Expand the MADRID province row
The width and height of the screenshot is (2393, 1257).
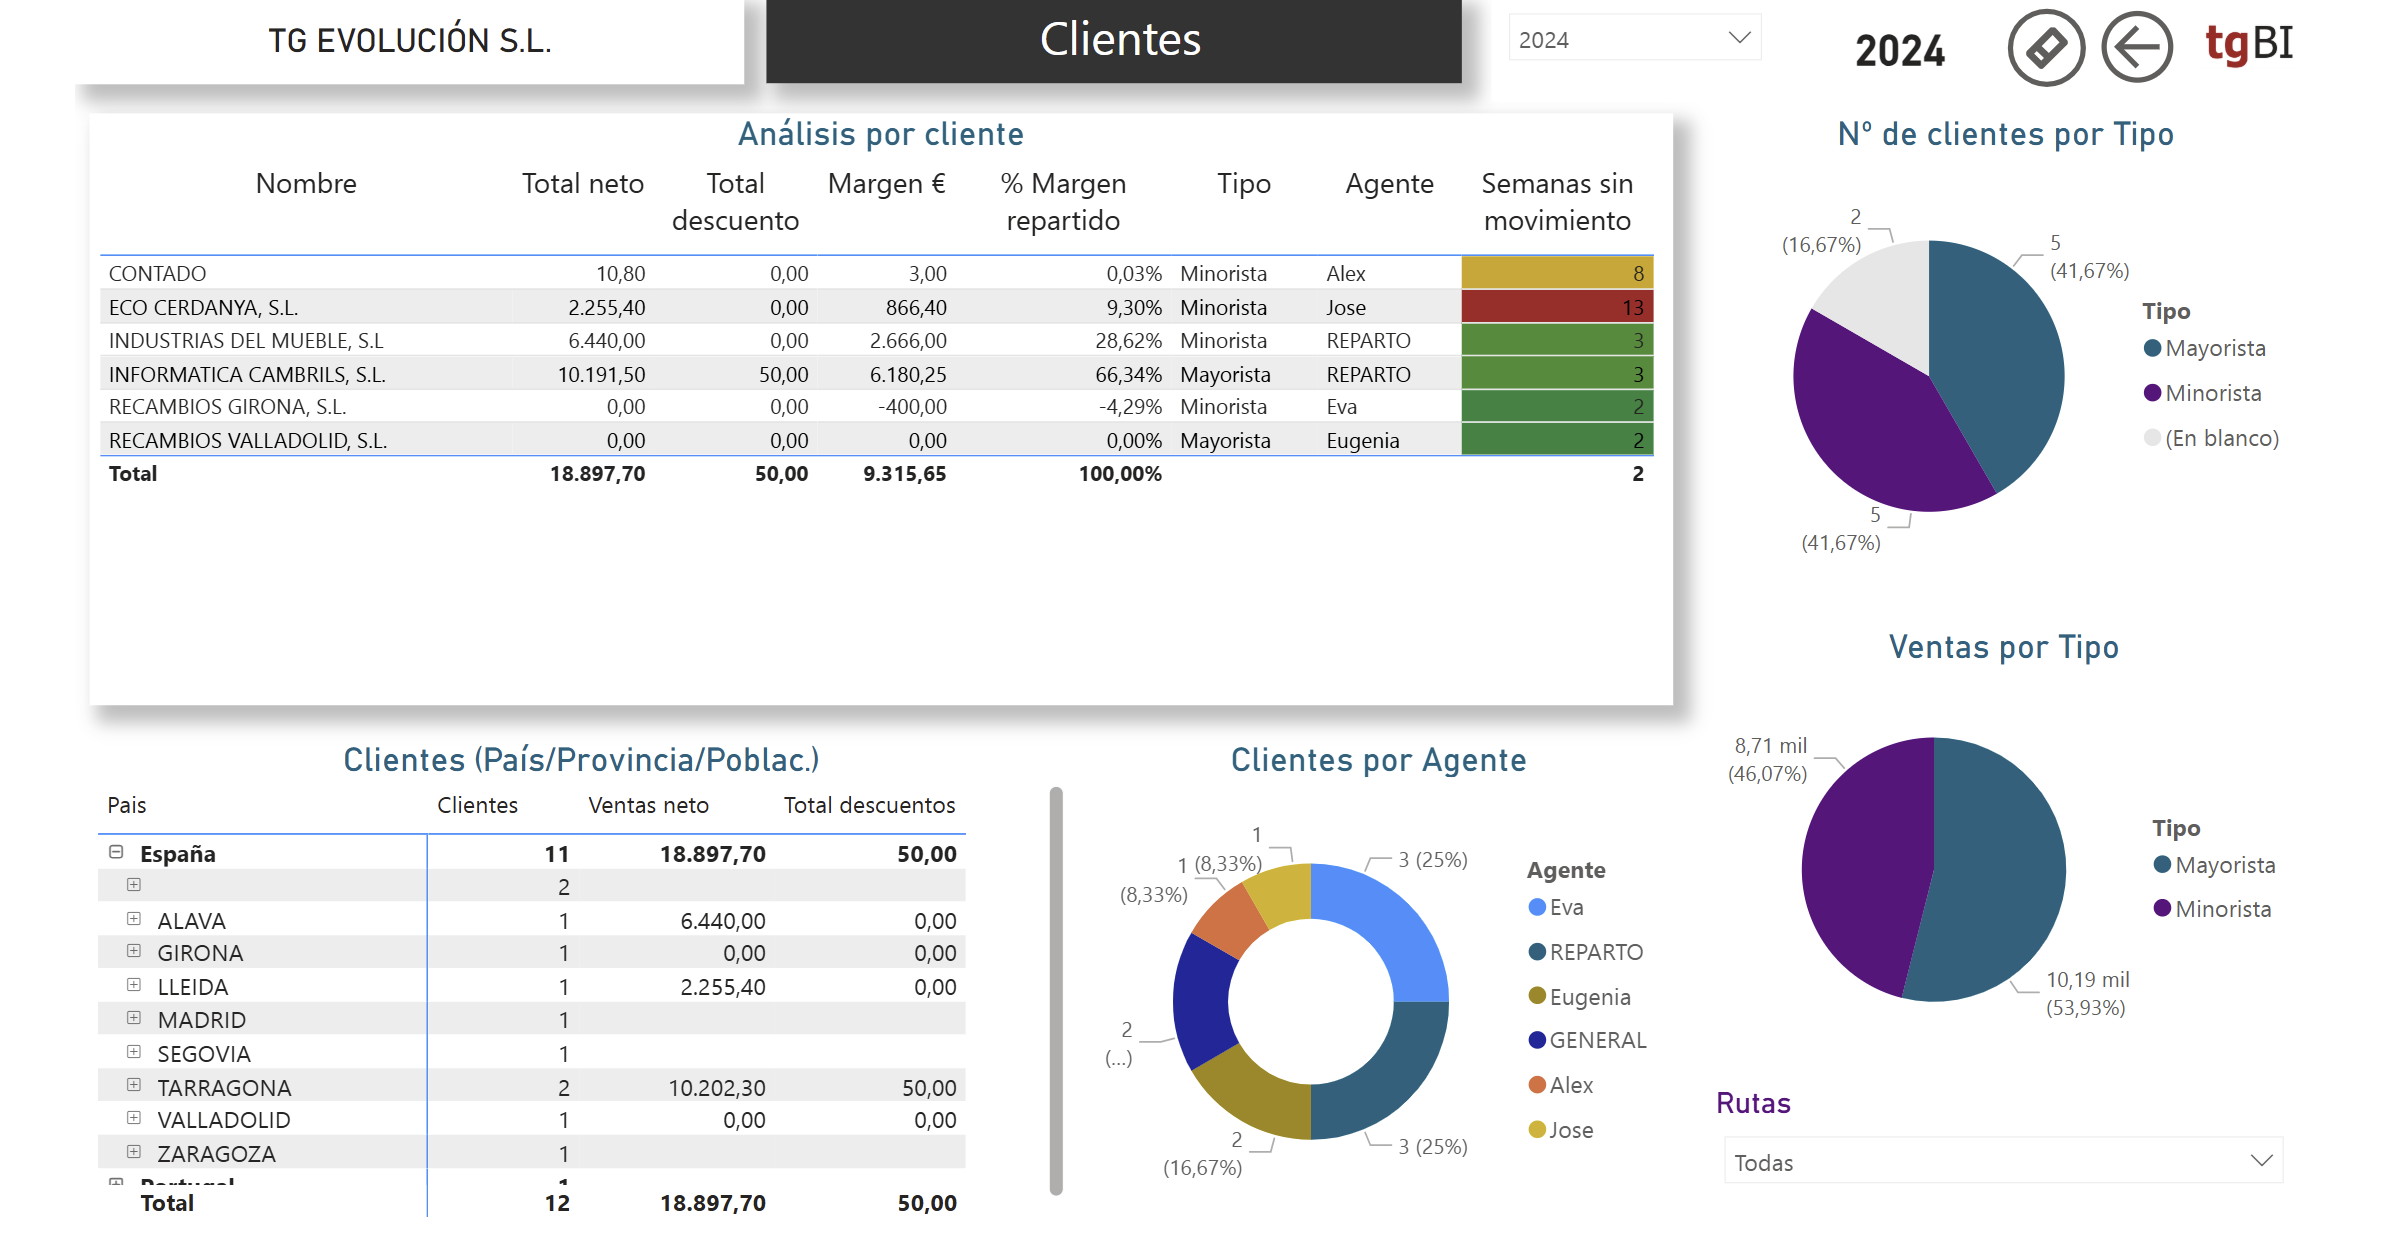click(134, 1018)
